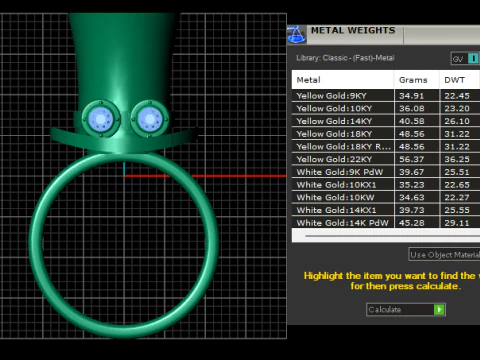
Task: Click the Metal column header
Action: pos(343,80)
